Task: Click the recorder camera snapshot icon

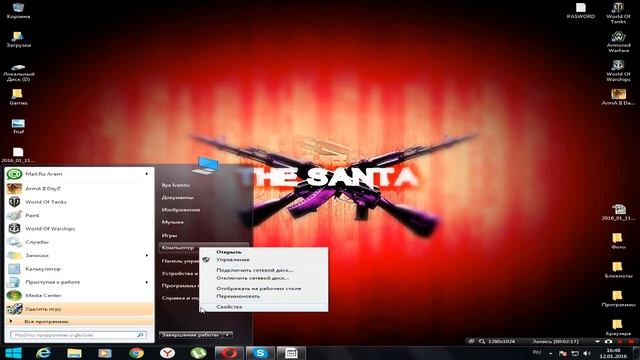Action: point(609,341)
